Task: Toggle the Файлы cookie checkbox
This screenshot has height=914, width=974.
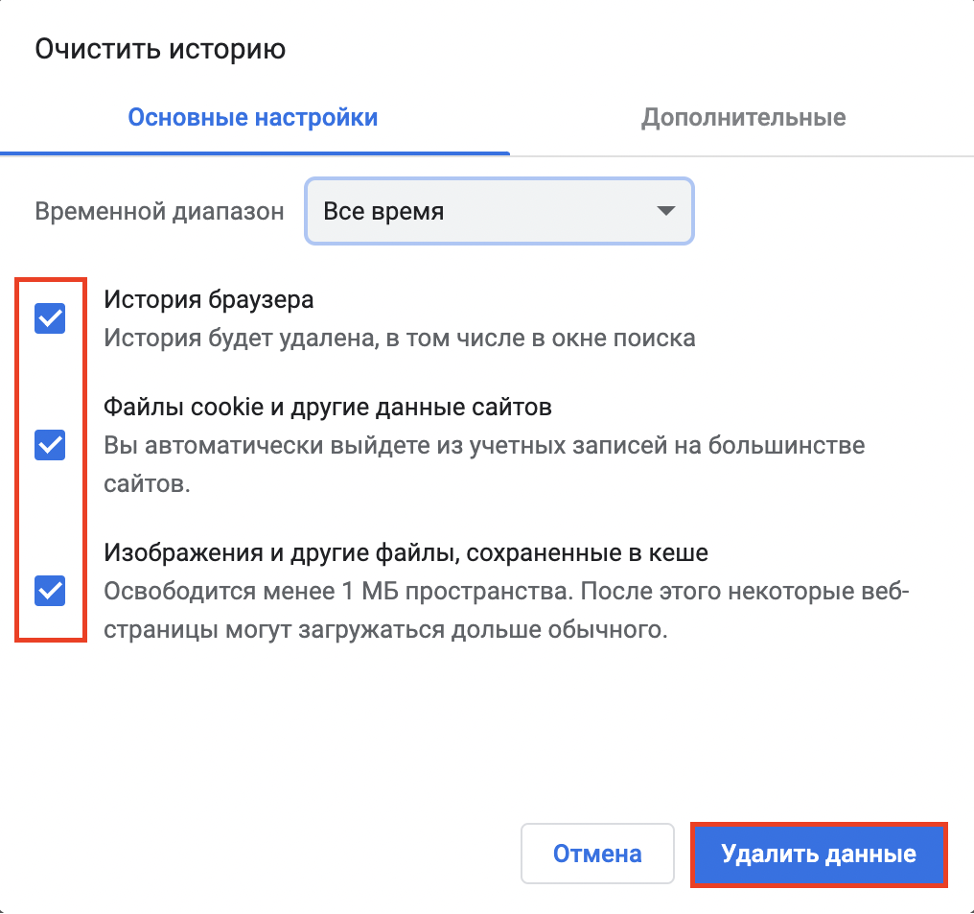Action: pos(50,445)
